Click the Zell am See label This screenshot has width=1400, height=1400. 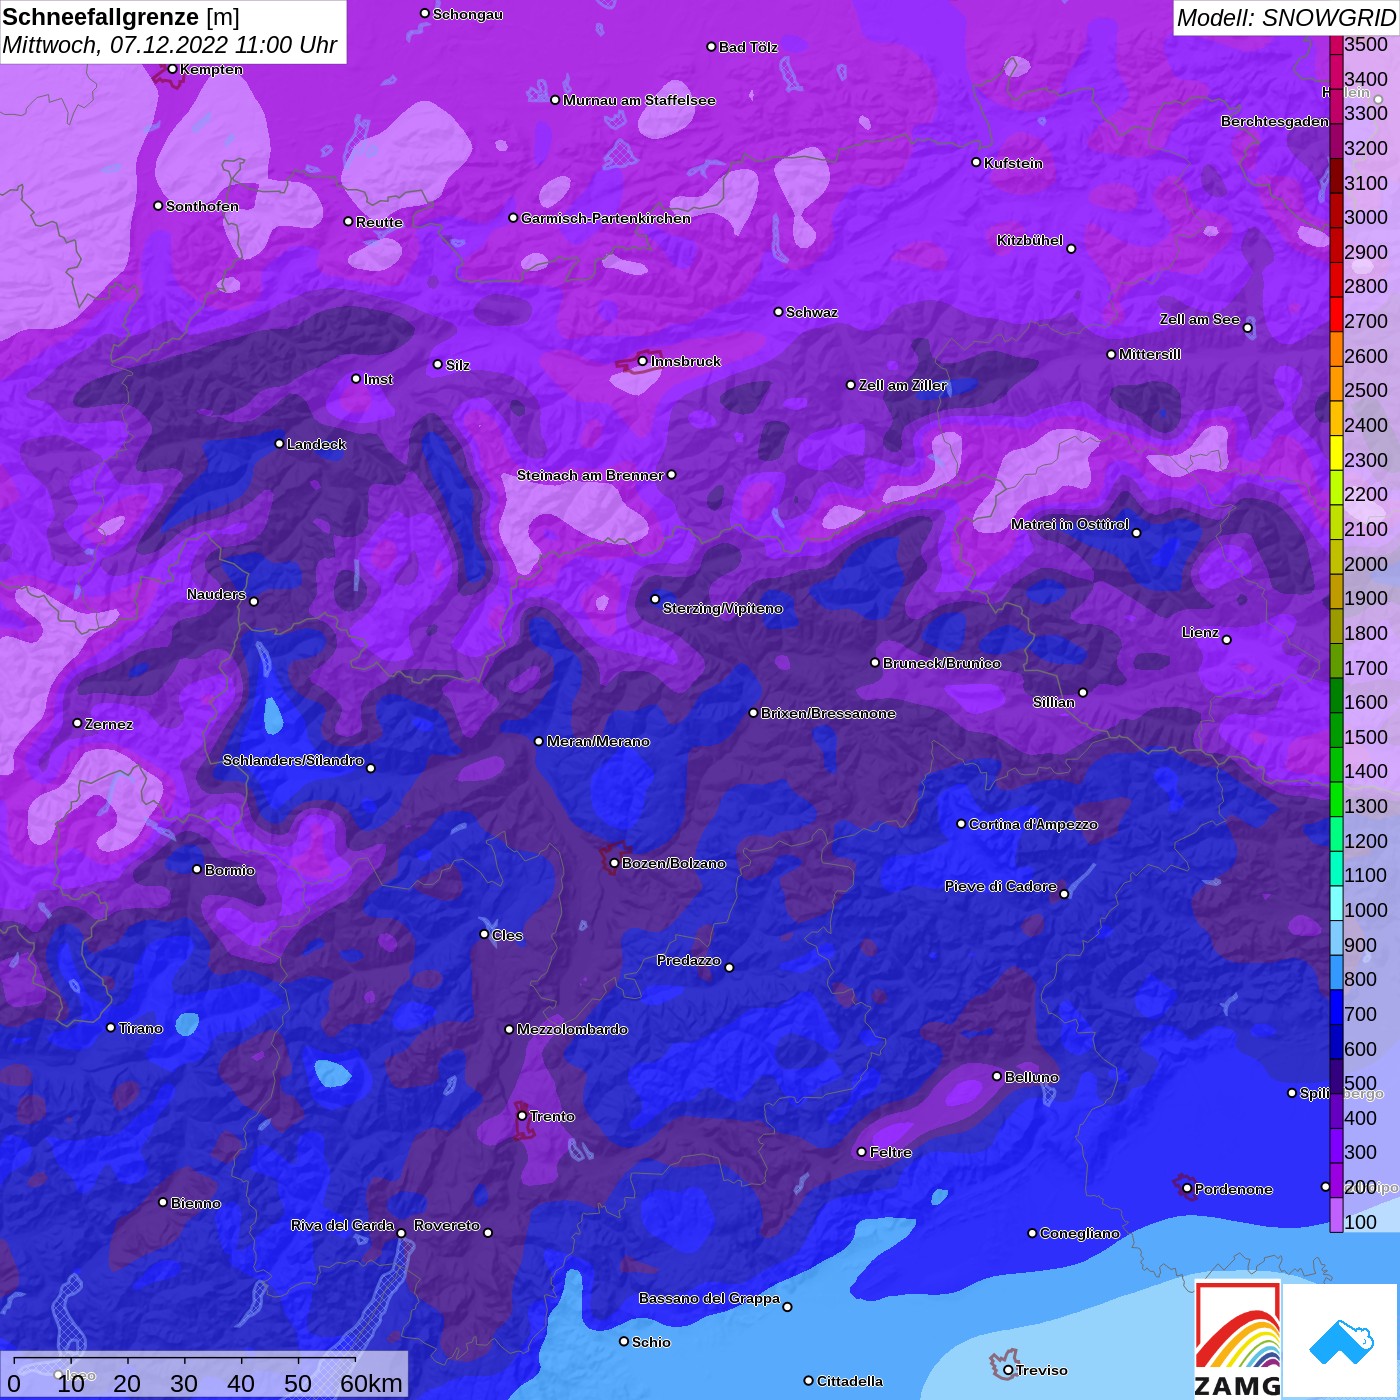(1200, 319)
